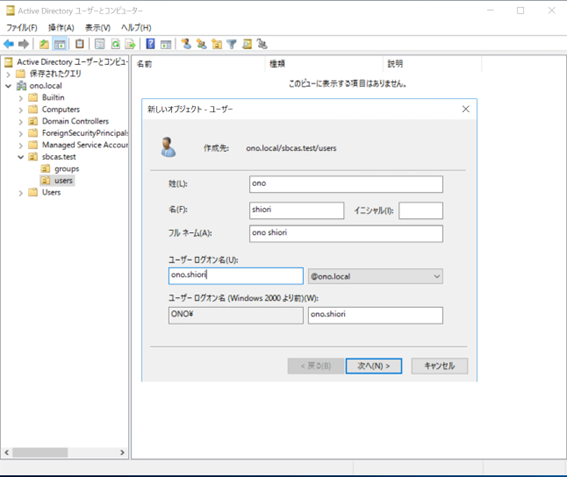Collapse the ono.local domain node
The image size is (567, 477).
(8, 86)
